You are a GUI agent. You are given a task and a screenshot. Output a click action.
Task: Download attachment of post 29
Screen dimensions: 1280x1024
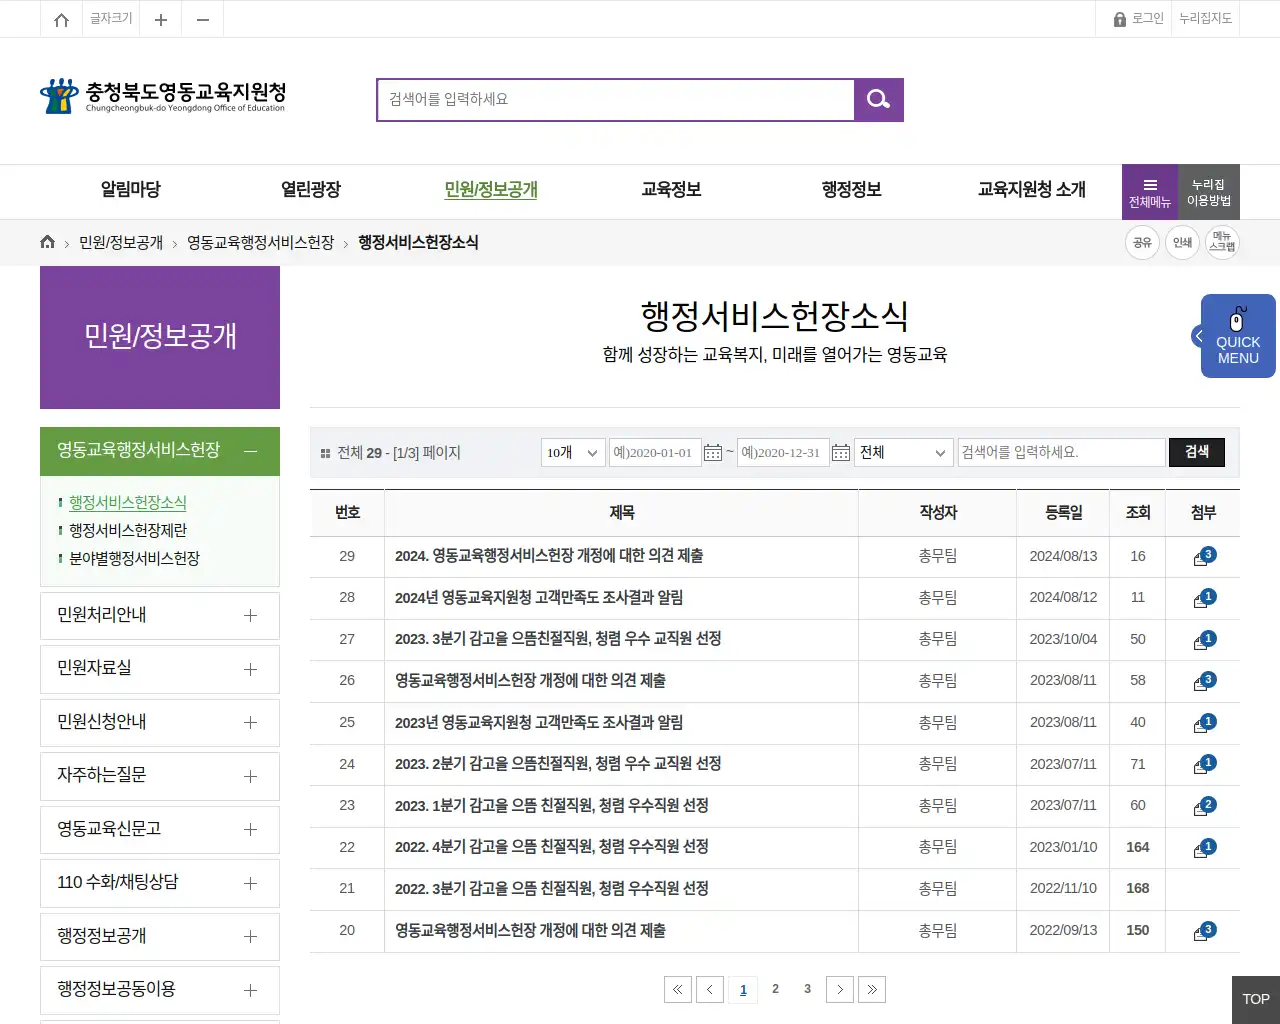pyautogui.click(x=1204, y=556)
